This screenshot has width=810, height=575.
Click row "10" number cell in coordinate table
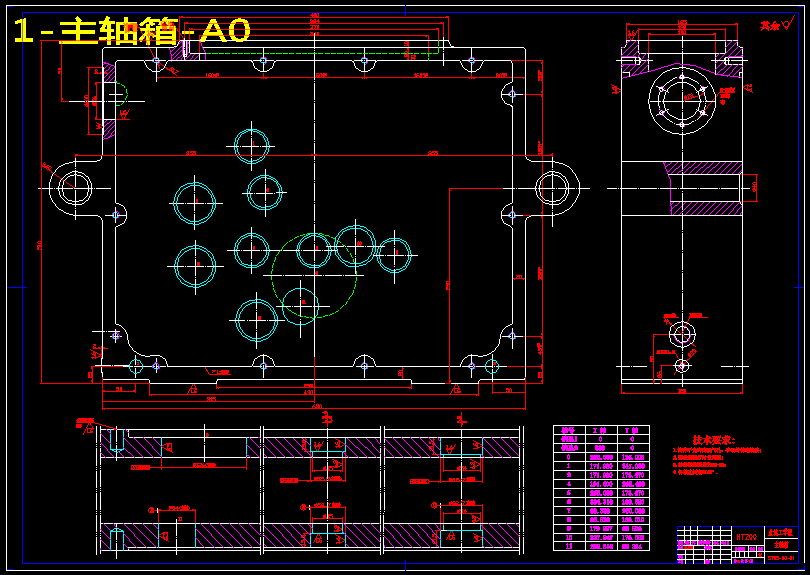[x=569, y=537]
